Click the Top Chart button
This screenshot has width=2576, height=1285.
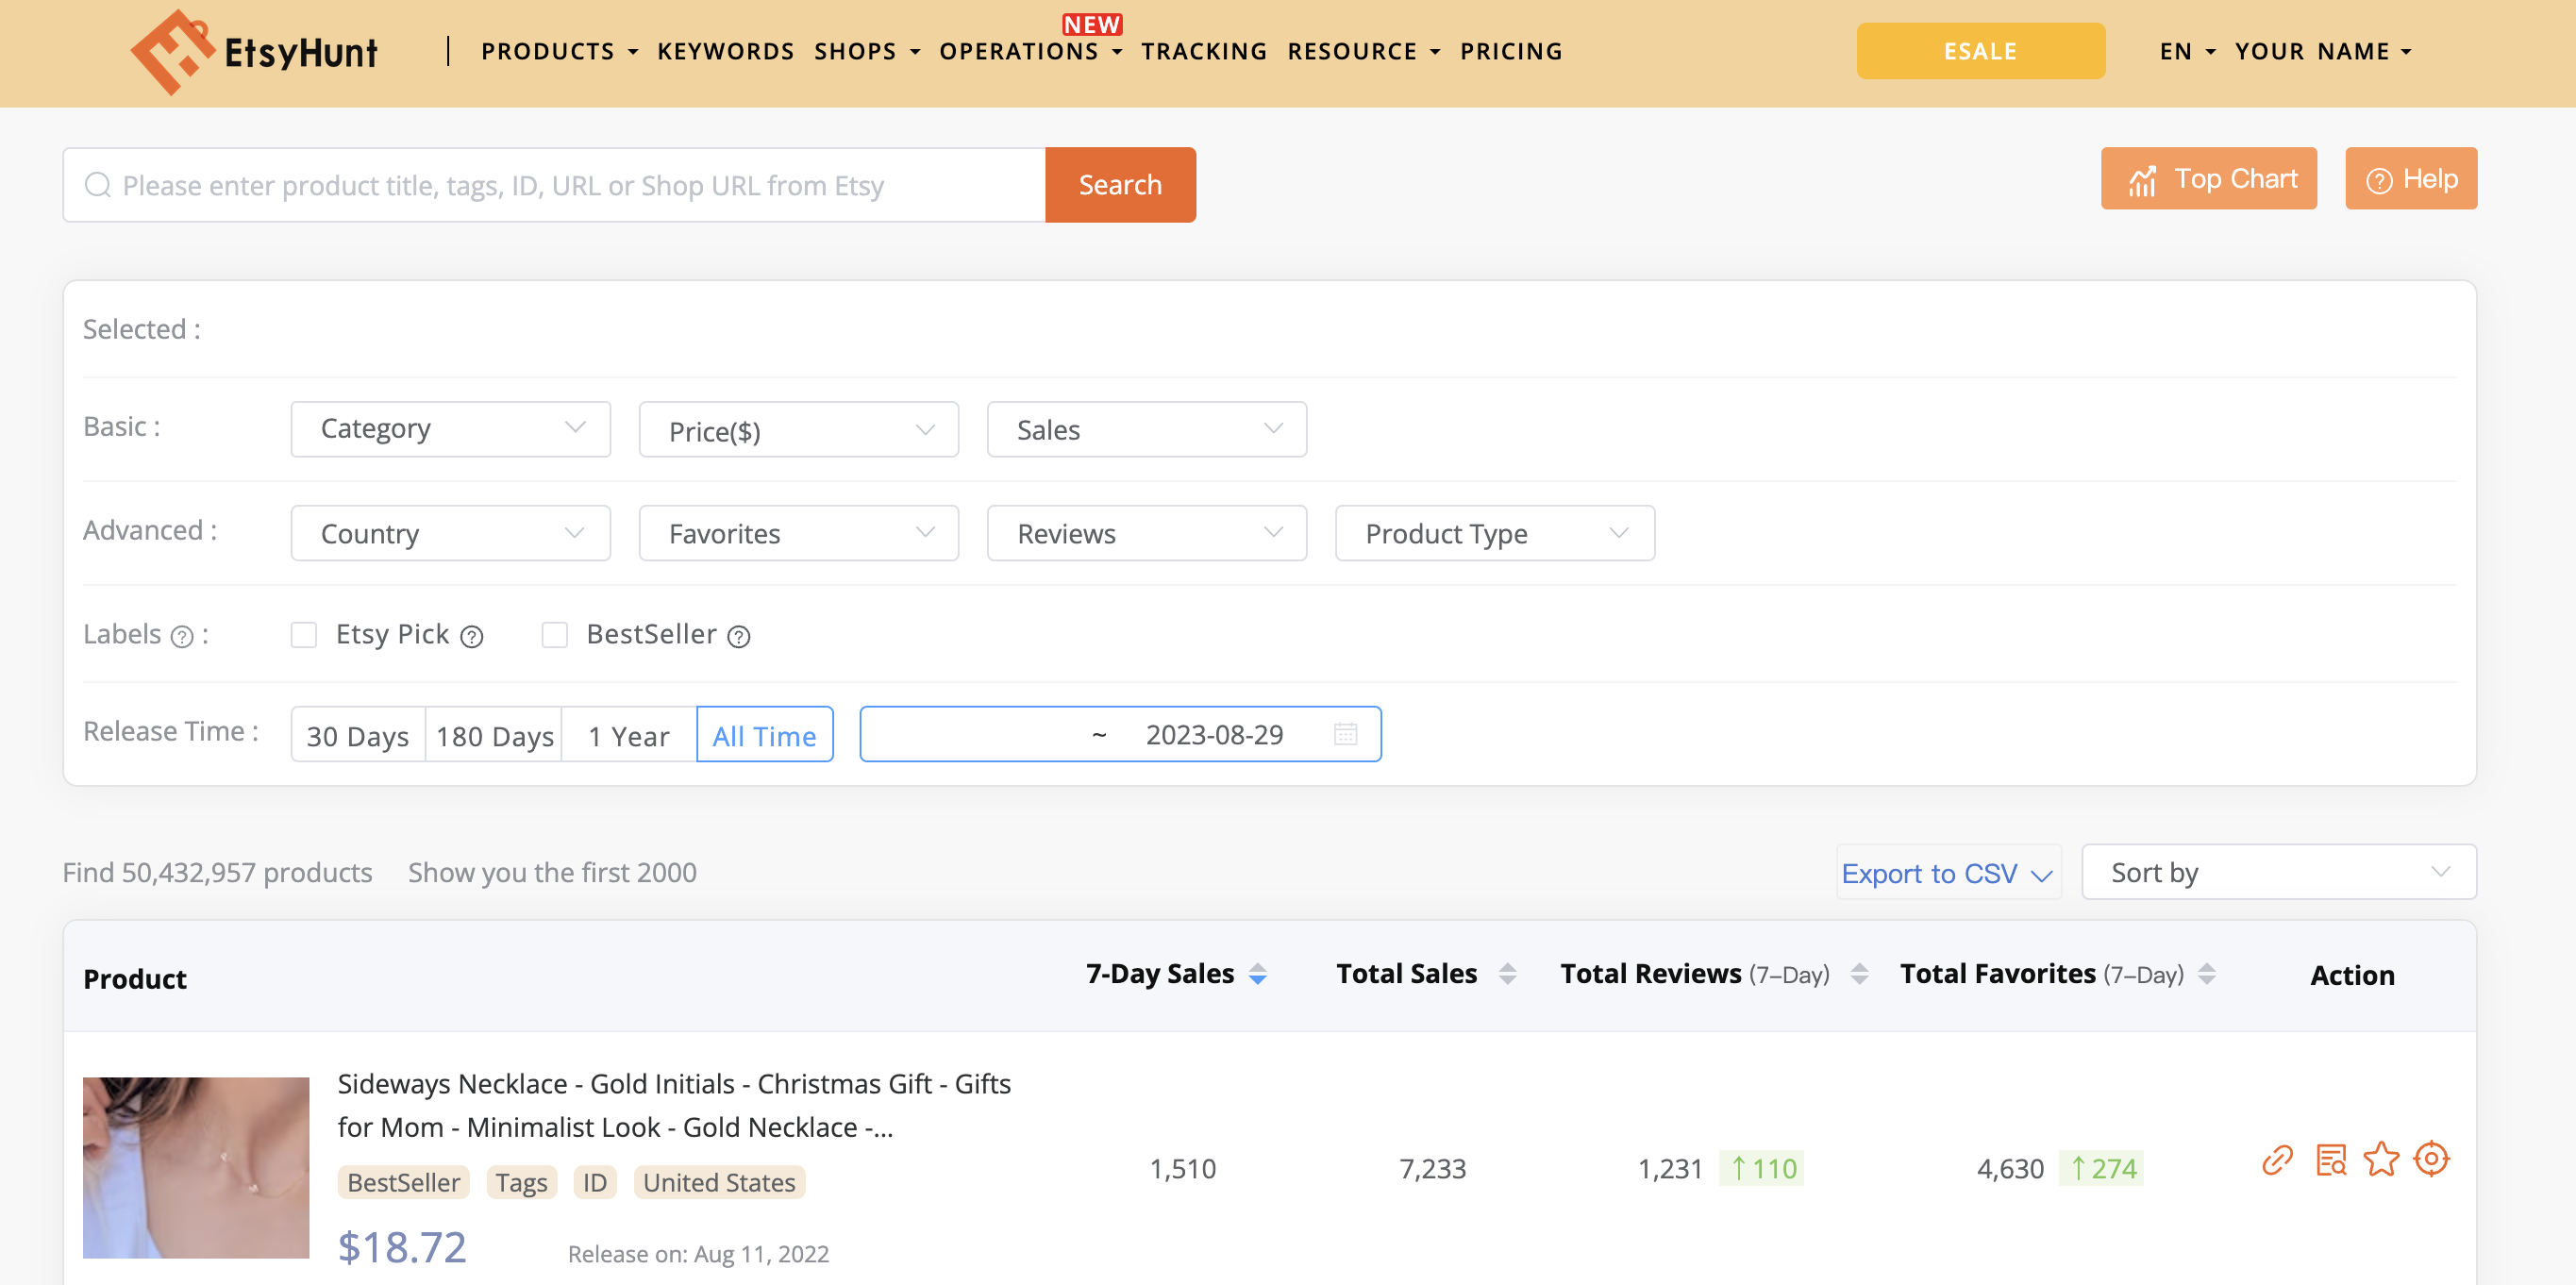point(2208,179)
